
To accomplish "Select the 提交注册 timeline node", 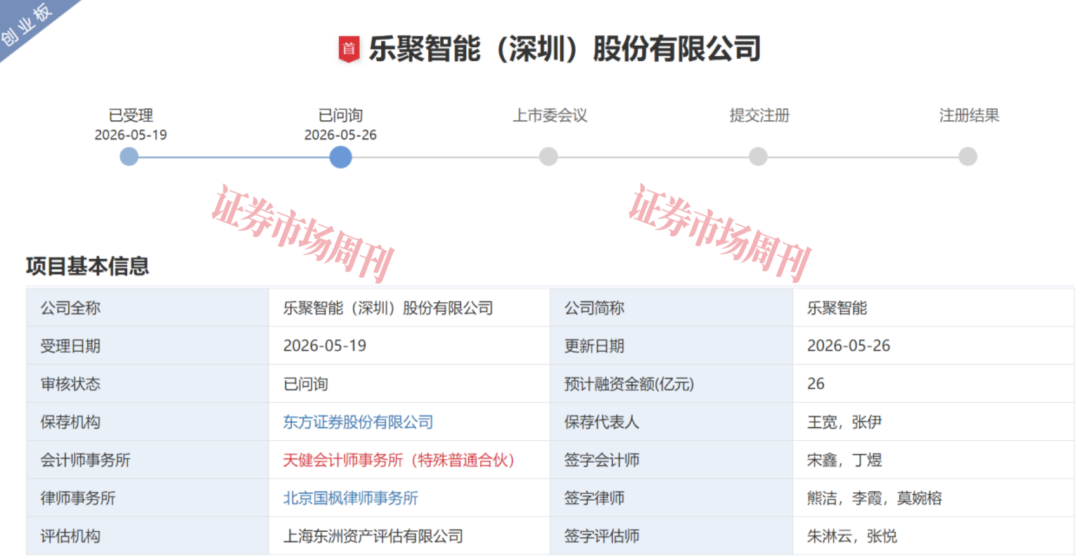I will [x=758, y=156].
